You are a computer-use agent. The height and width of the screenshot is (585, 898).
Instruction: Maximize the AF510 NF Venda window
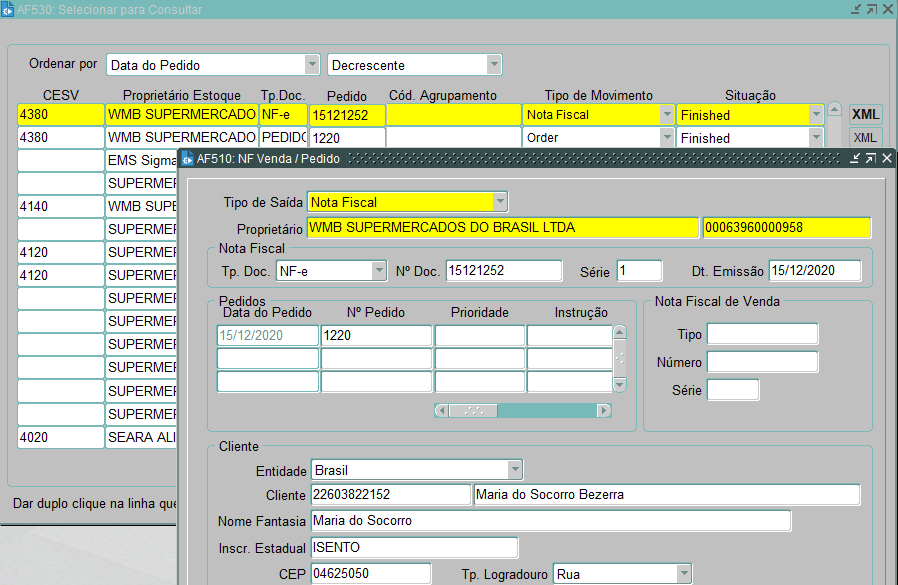tap(870, 158)
